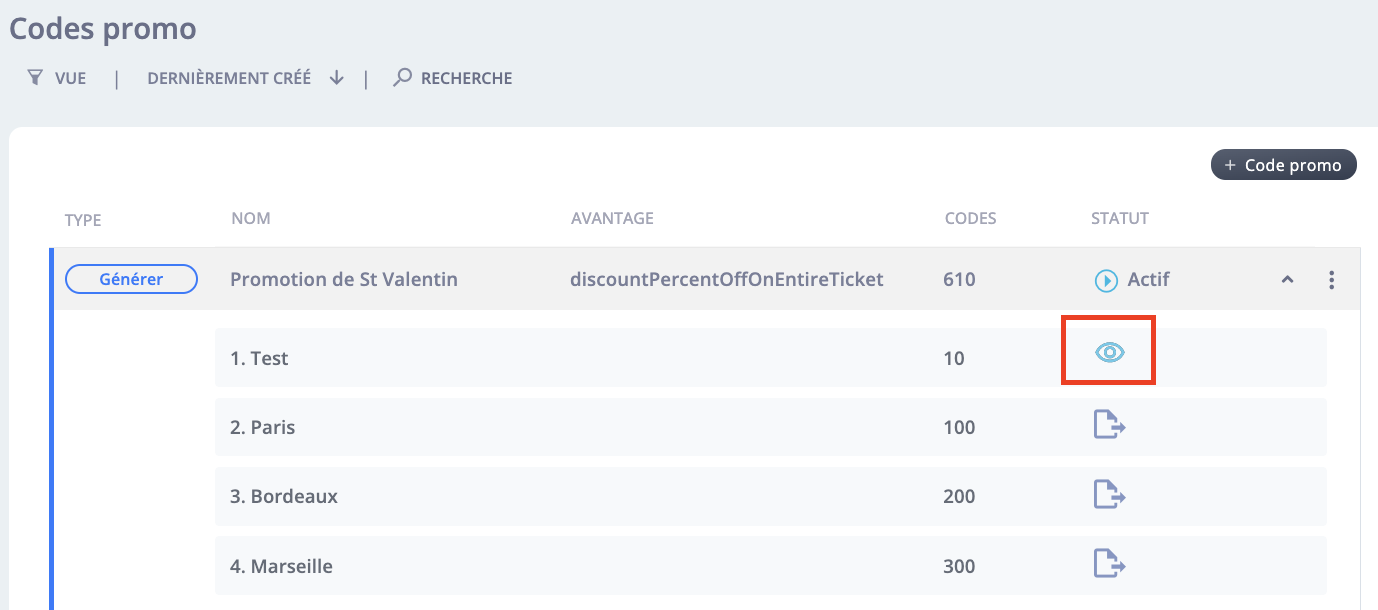1378x610 pixels.
Task: Select the 4. Marseille code batch row
Action: click(770, 566)
